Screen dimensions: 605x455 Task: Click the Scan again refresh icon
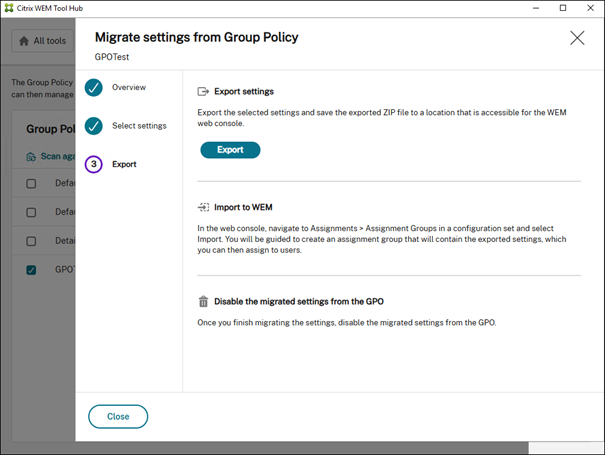point(31,157)
